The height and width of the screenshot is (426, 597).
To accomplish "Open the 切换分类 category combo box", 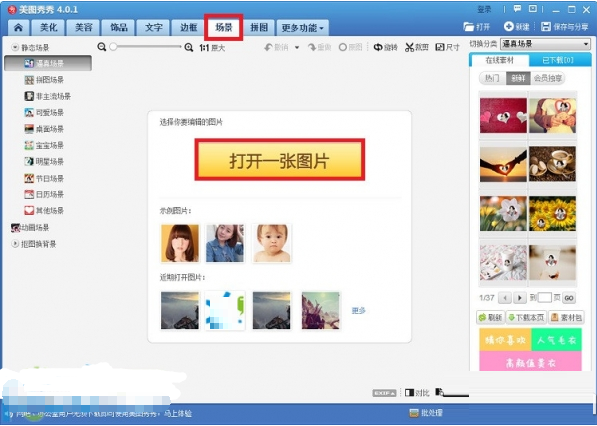I will (x=545, y=44).
